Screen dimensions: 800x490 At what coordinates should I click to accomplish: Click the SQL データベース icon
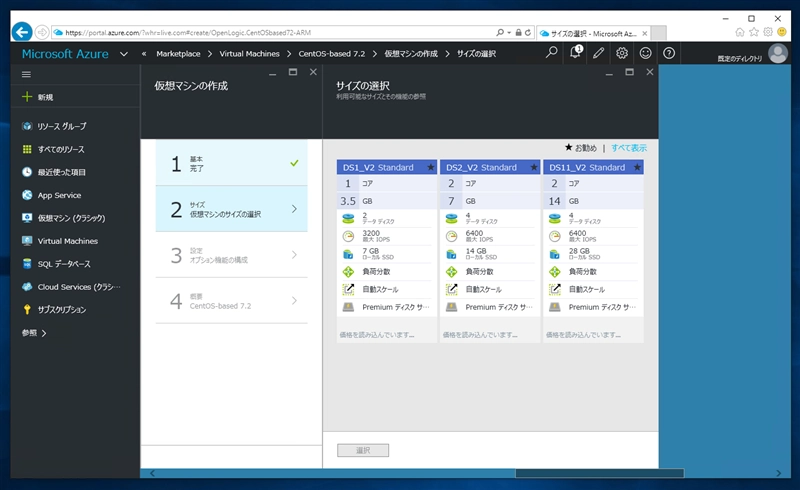(x=27, y=264)
